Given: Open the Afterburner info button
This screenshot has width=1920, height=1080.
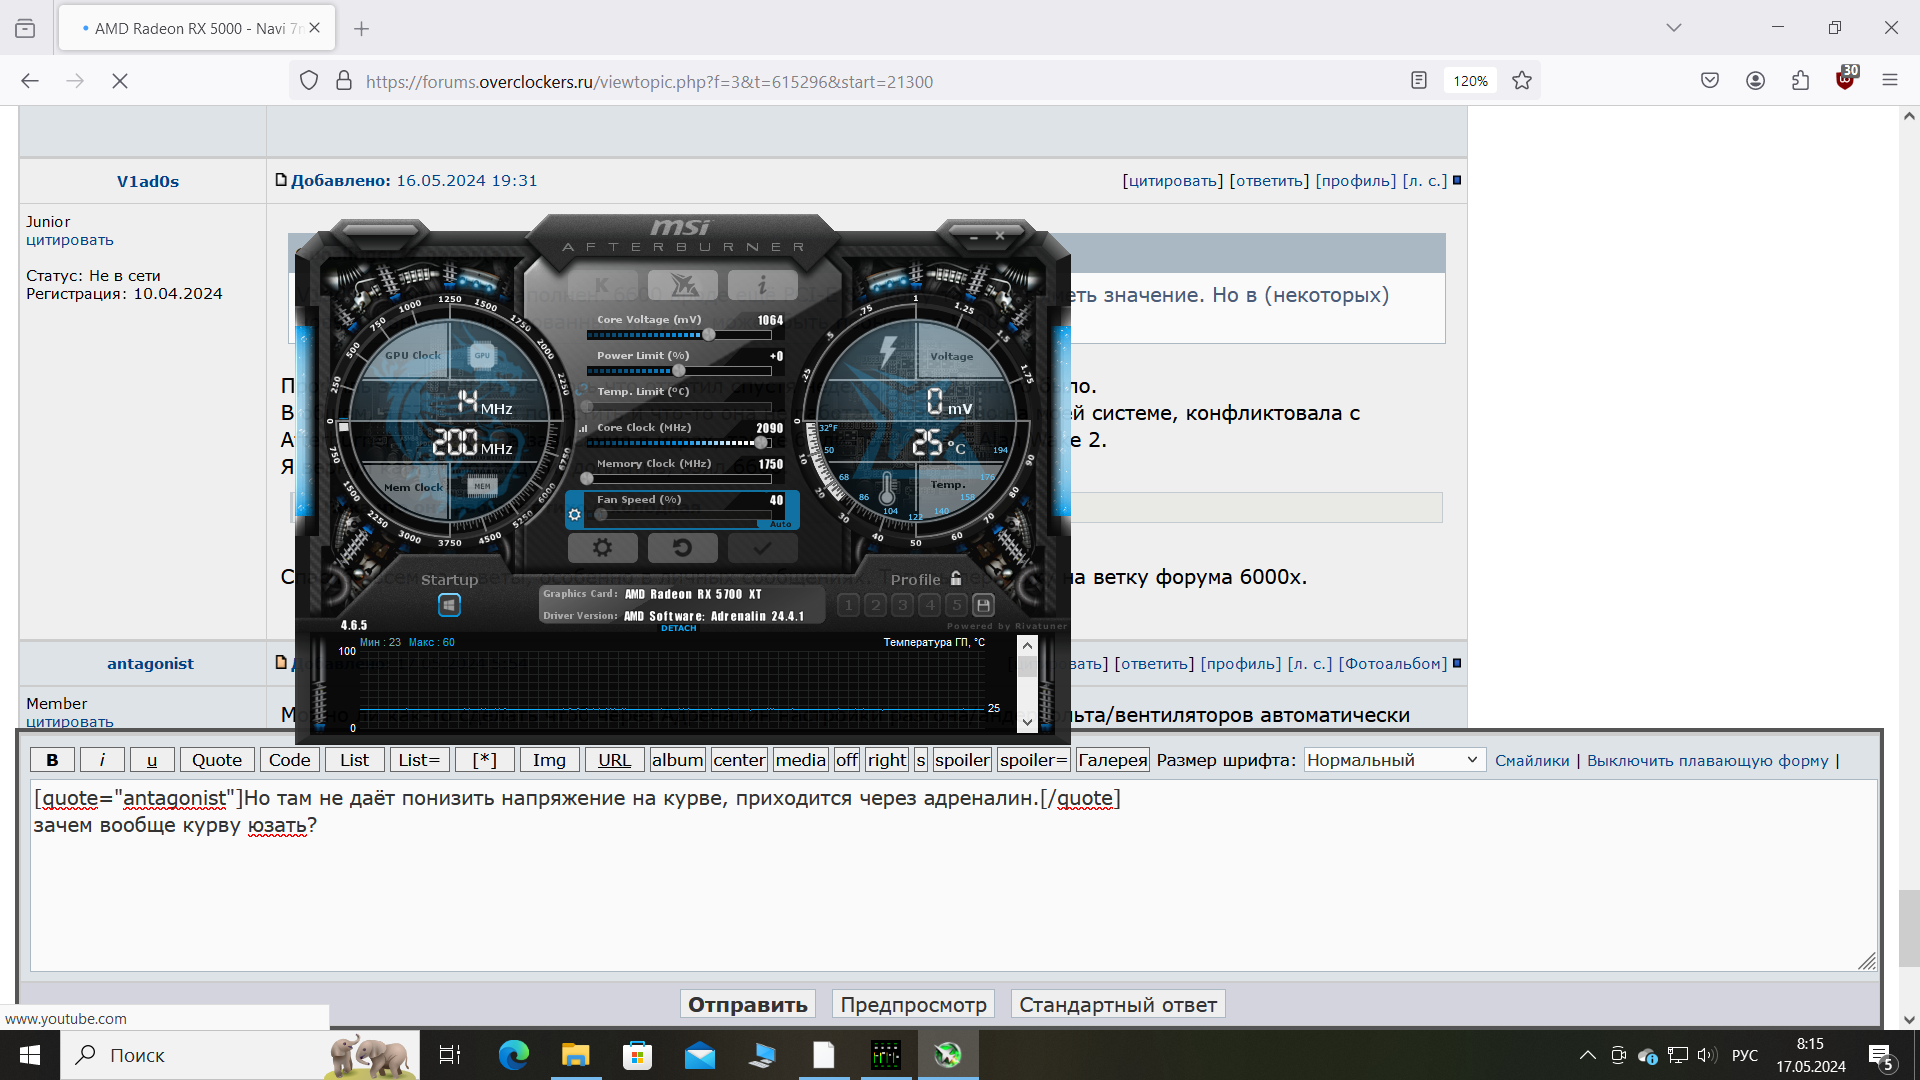Looking at the screenshot, I should coord(762,286).
